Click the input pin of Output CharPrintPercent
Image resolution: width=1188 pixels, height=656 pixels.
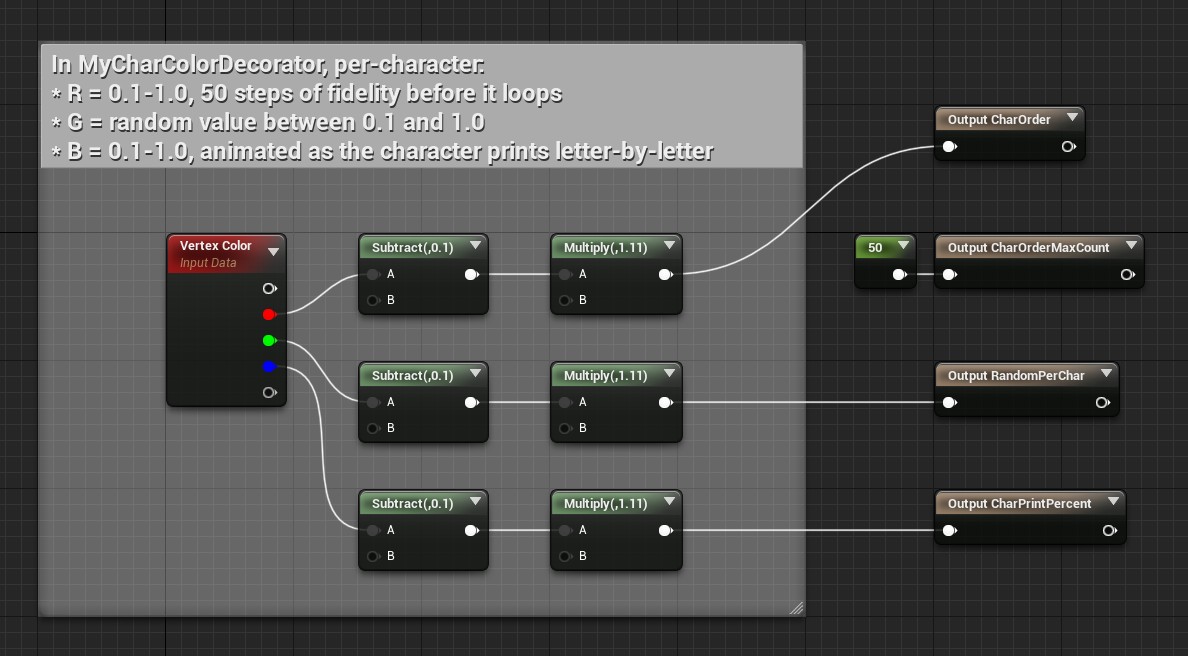[949, 531]
